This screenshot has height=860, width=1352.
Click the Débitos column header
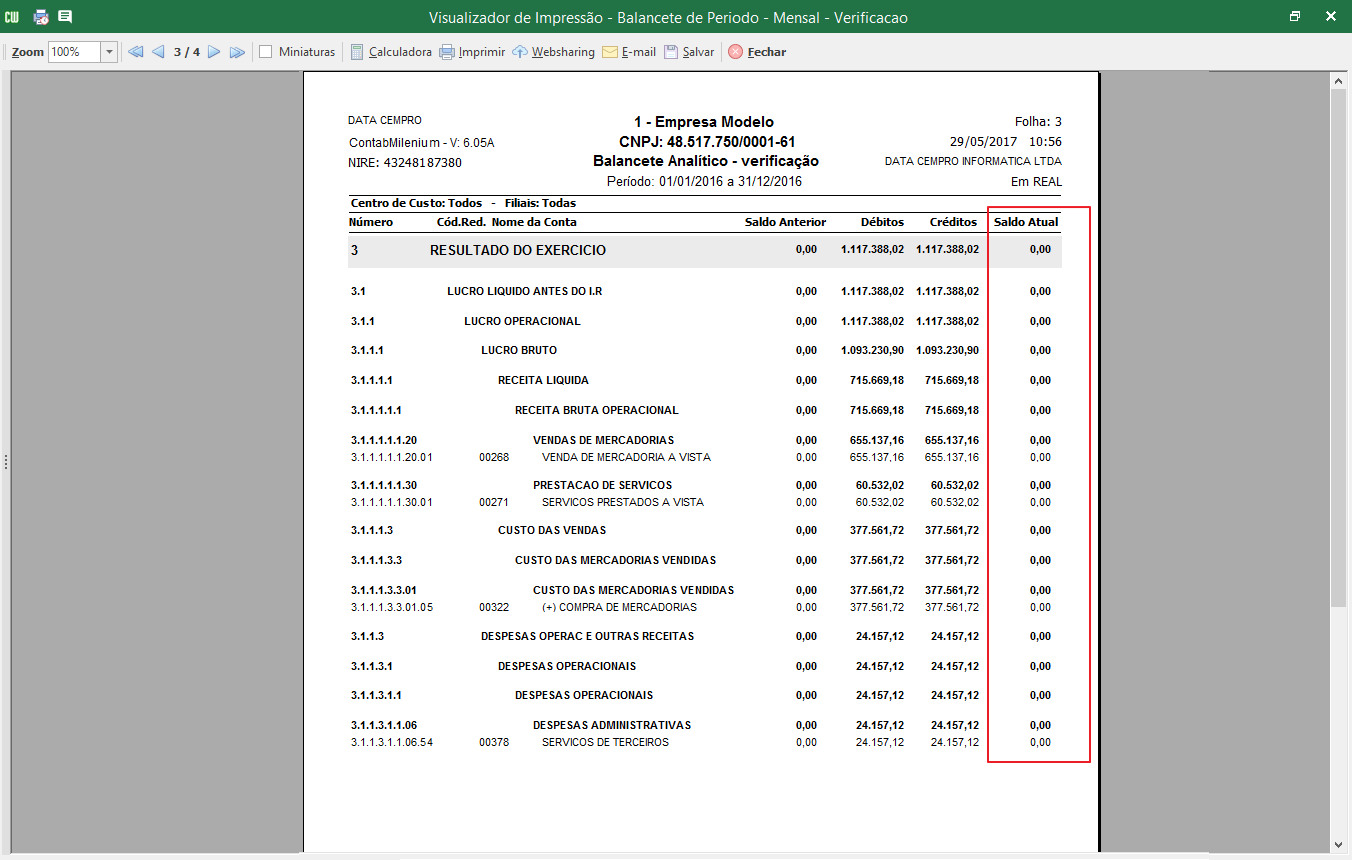coord(881,222)
